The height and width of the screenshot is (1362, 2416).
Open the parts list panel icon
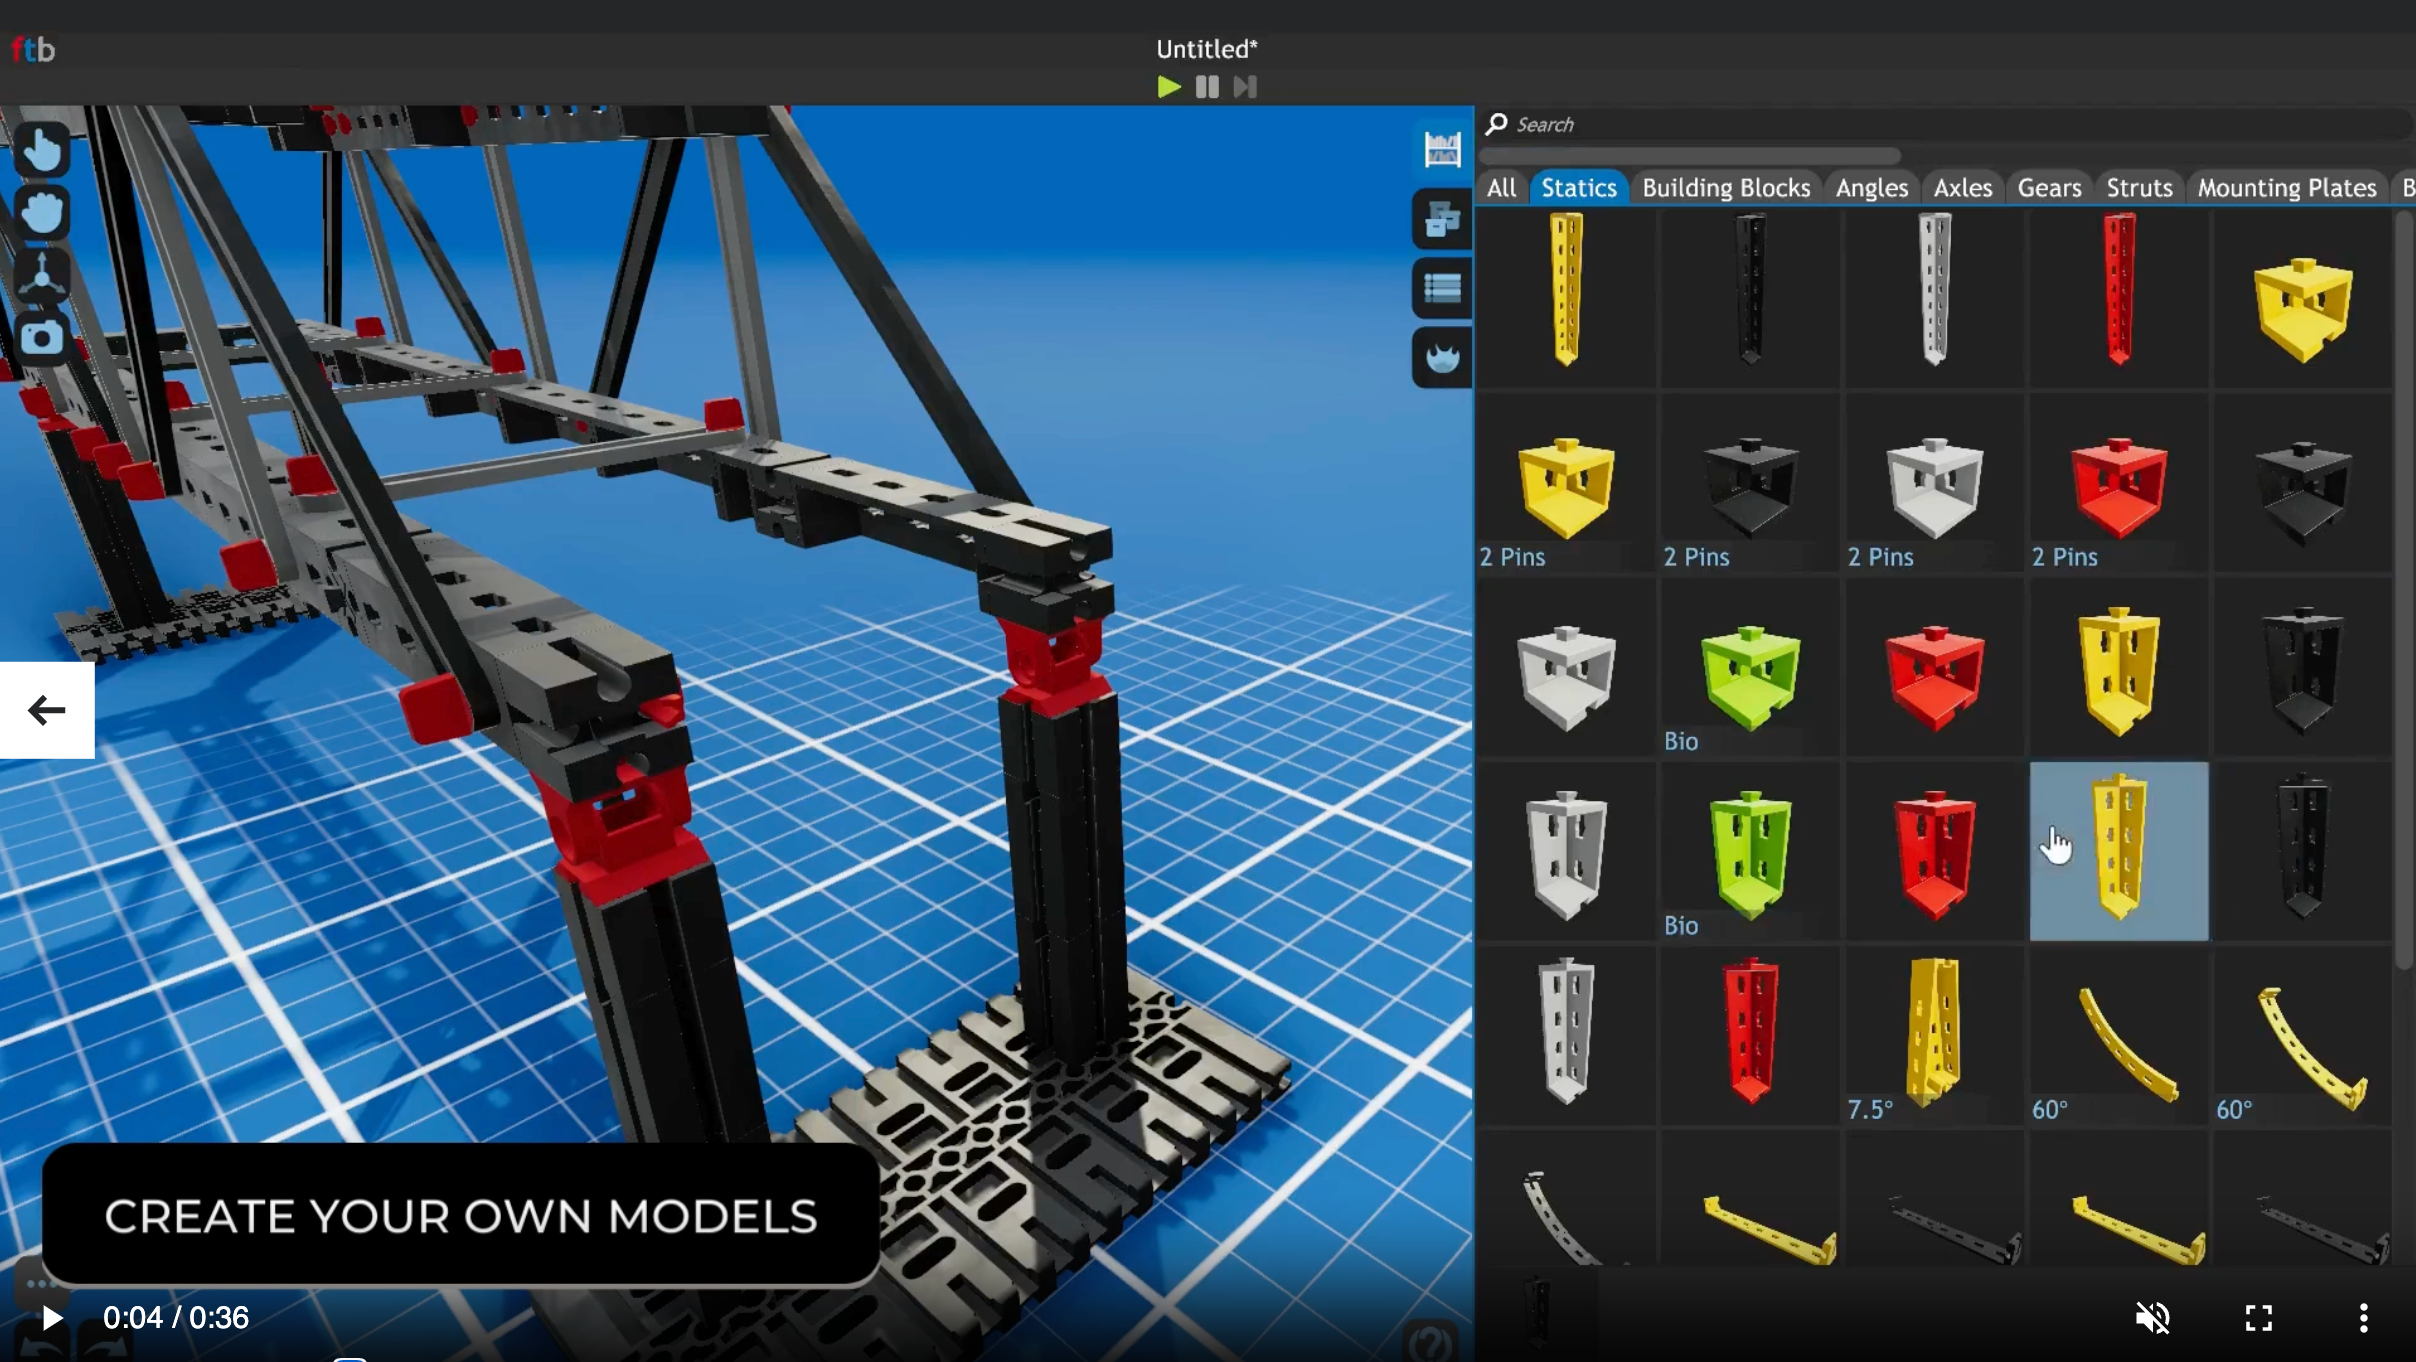coord(1441,288)
